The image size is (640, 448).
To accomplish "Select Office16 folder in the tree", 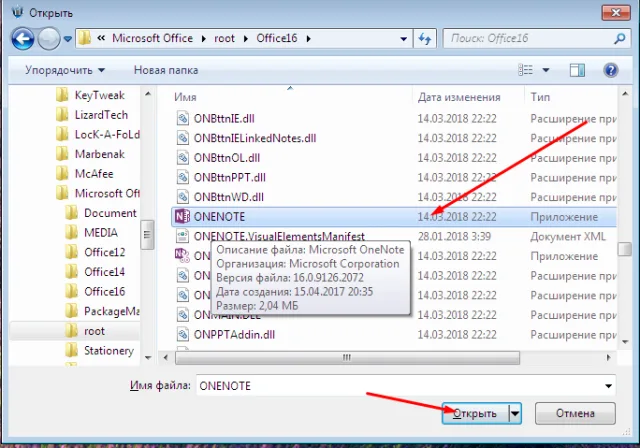I will pos(95,291).
